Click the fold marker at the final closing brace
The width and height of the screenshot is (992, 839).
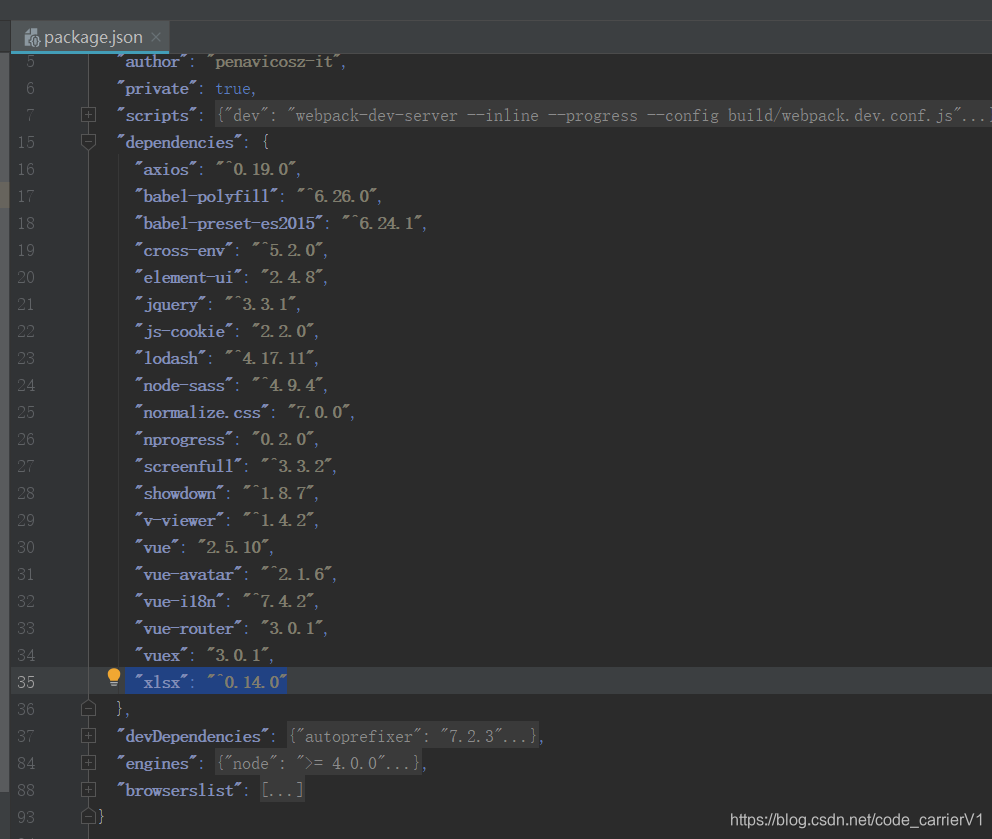click(x=89, y=816)
